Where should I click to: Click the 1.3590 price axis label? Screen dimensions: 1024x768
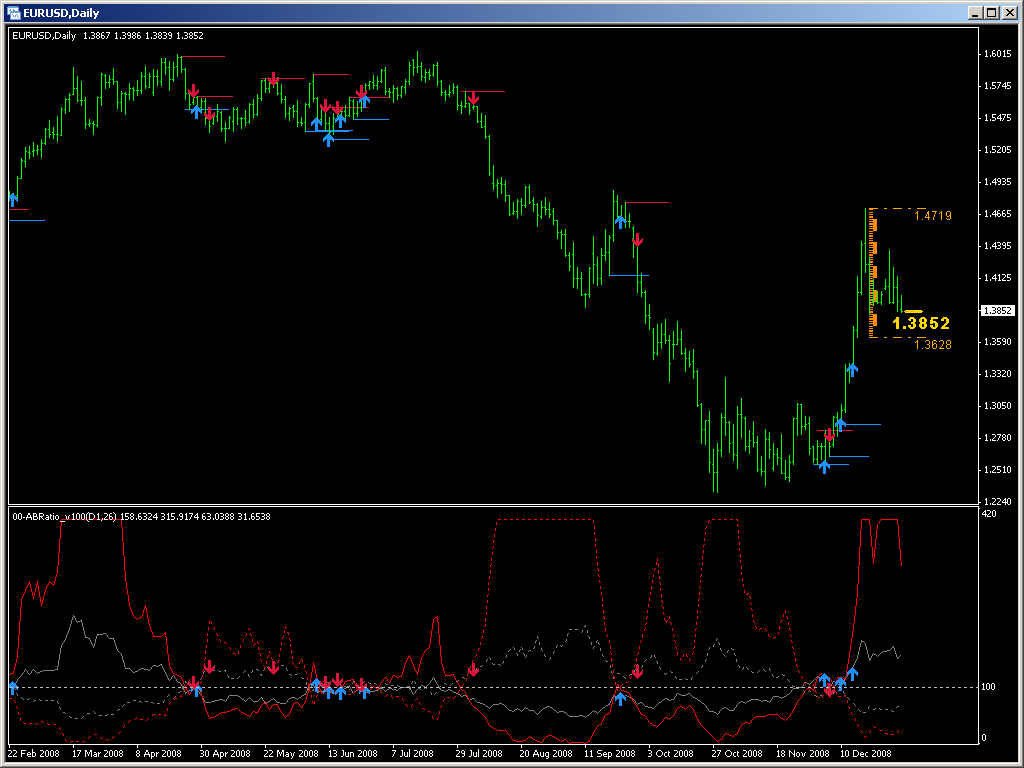click(998, 342)
